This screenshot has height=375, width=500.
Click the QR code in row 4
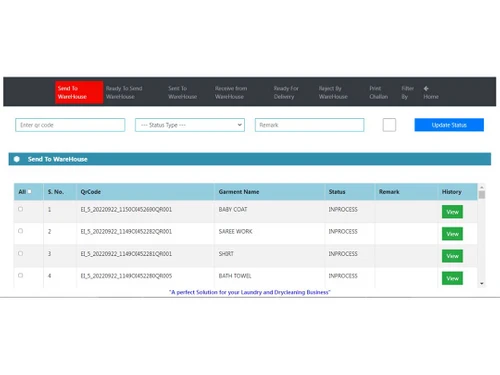(x=126, y=276)
